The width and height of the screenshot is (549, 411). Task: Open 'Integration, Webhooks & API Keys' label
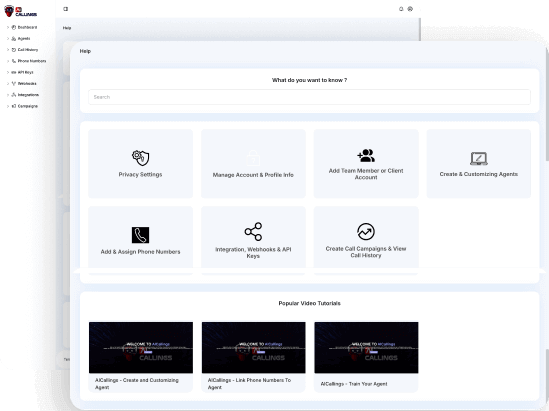[253, 252]
